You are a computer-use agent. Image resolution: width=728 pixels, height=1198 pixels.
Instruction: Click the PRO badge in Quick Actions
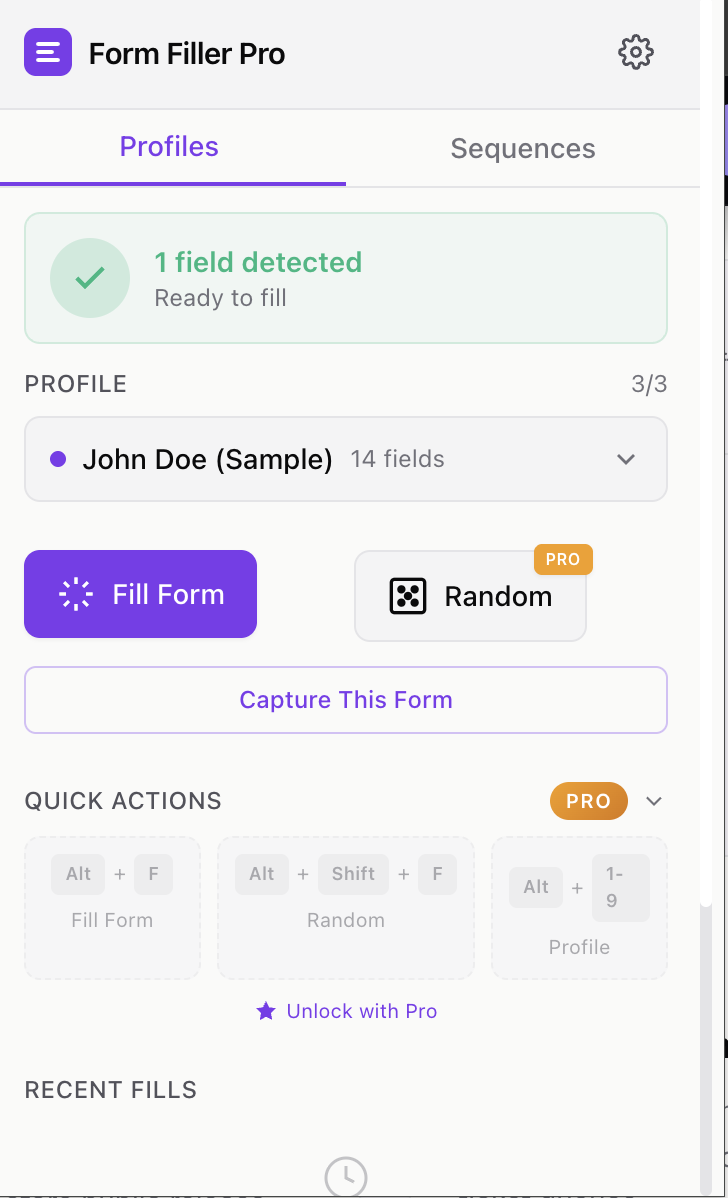588,801
